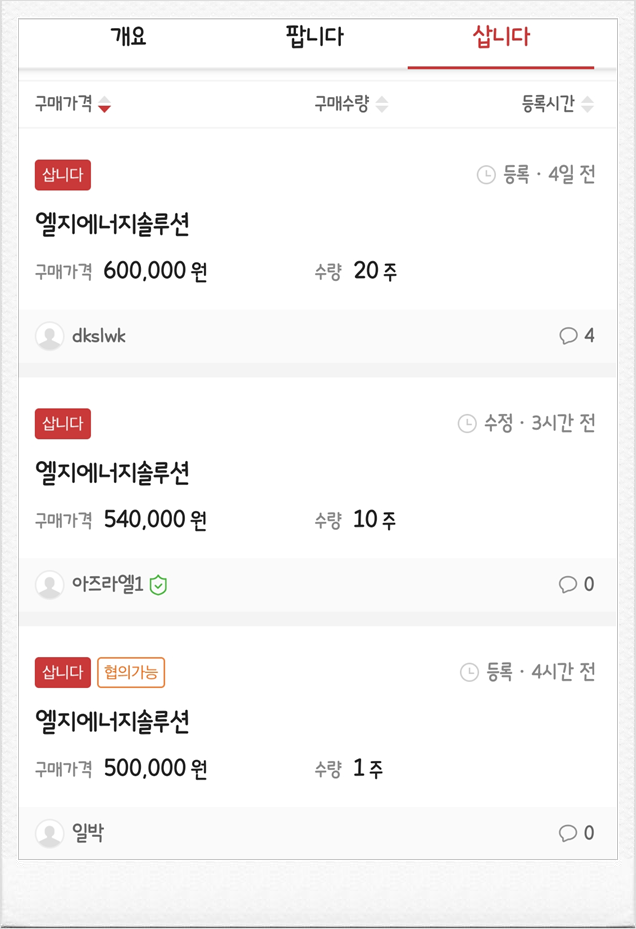Click the clock icon beside 3시간 전

pos(467,424)
